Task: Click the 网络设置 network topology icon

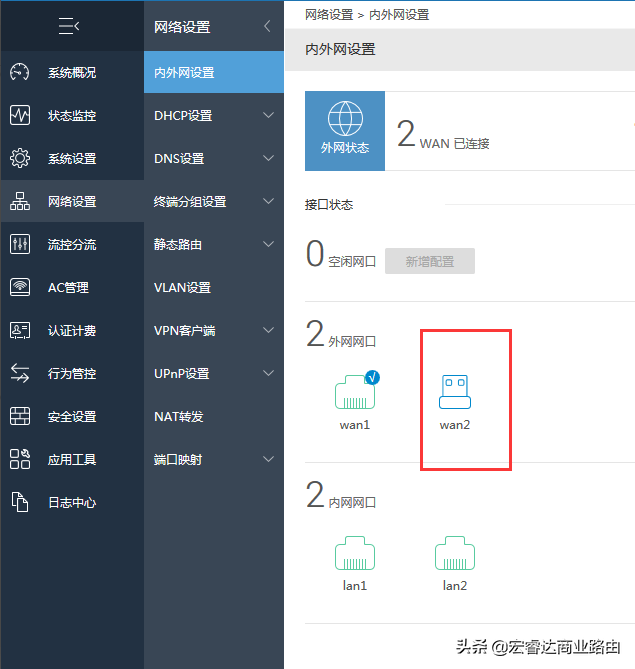Action: (x=20, y=201)
